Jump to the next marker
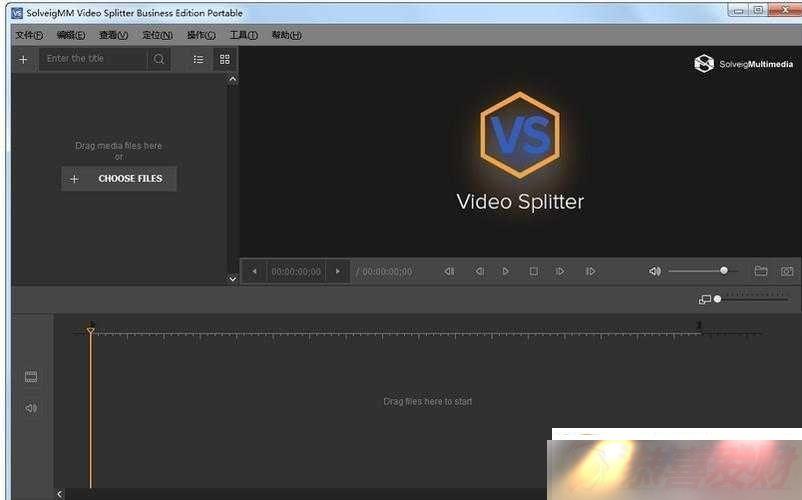The height and width of the screenshot is (500, 802). tap(590, 271)
